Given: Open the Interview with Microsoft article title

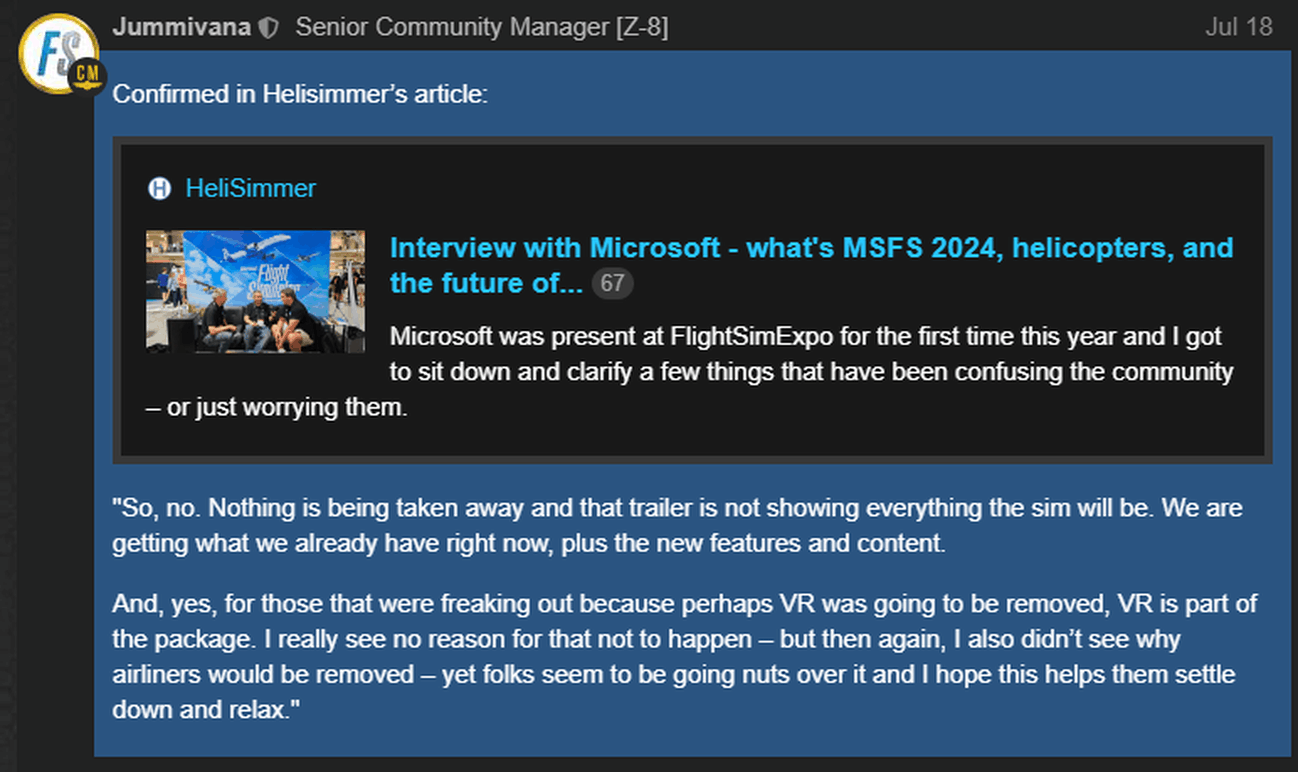Looking at the screenshot, I should [810, 248].
